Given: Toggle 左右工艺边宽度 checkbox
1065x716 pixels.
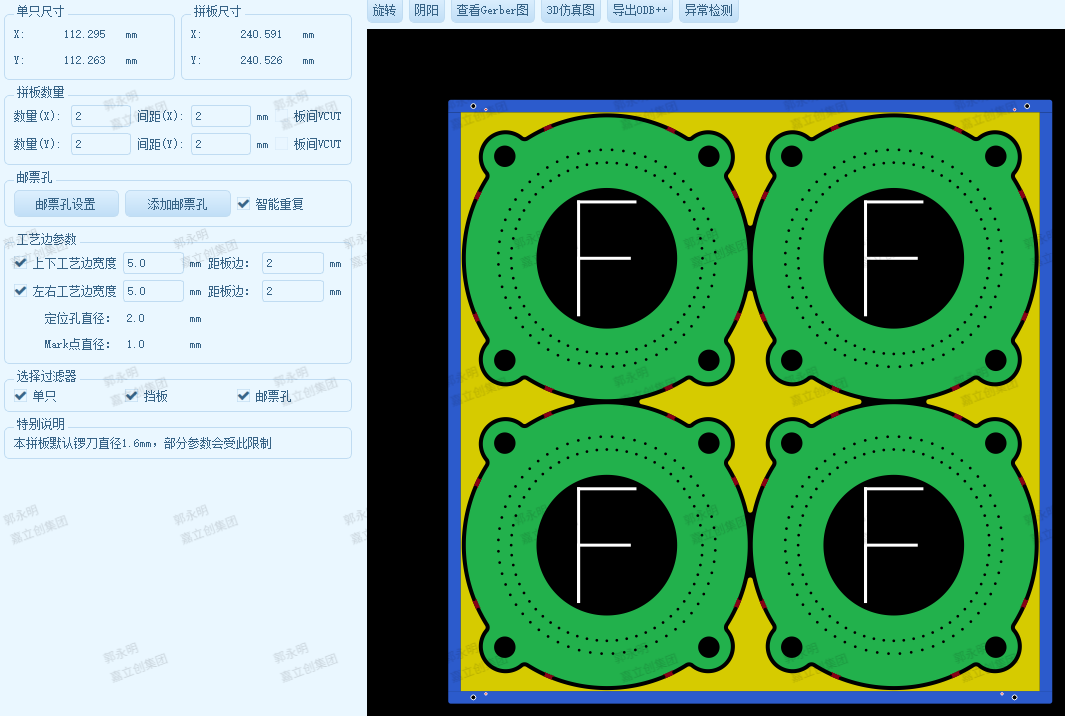Looking at the screenshot, I should pyautogui.click(x=21, y=291).
